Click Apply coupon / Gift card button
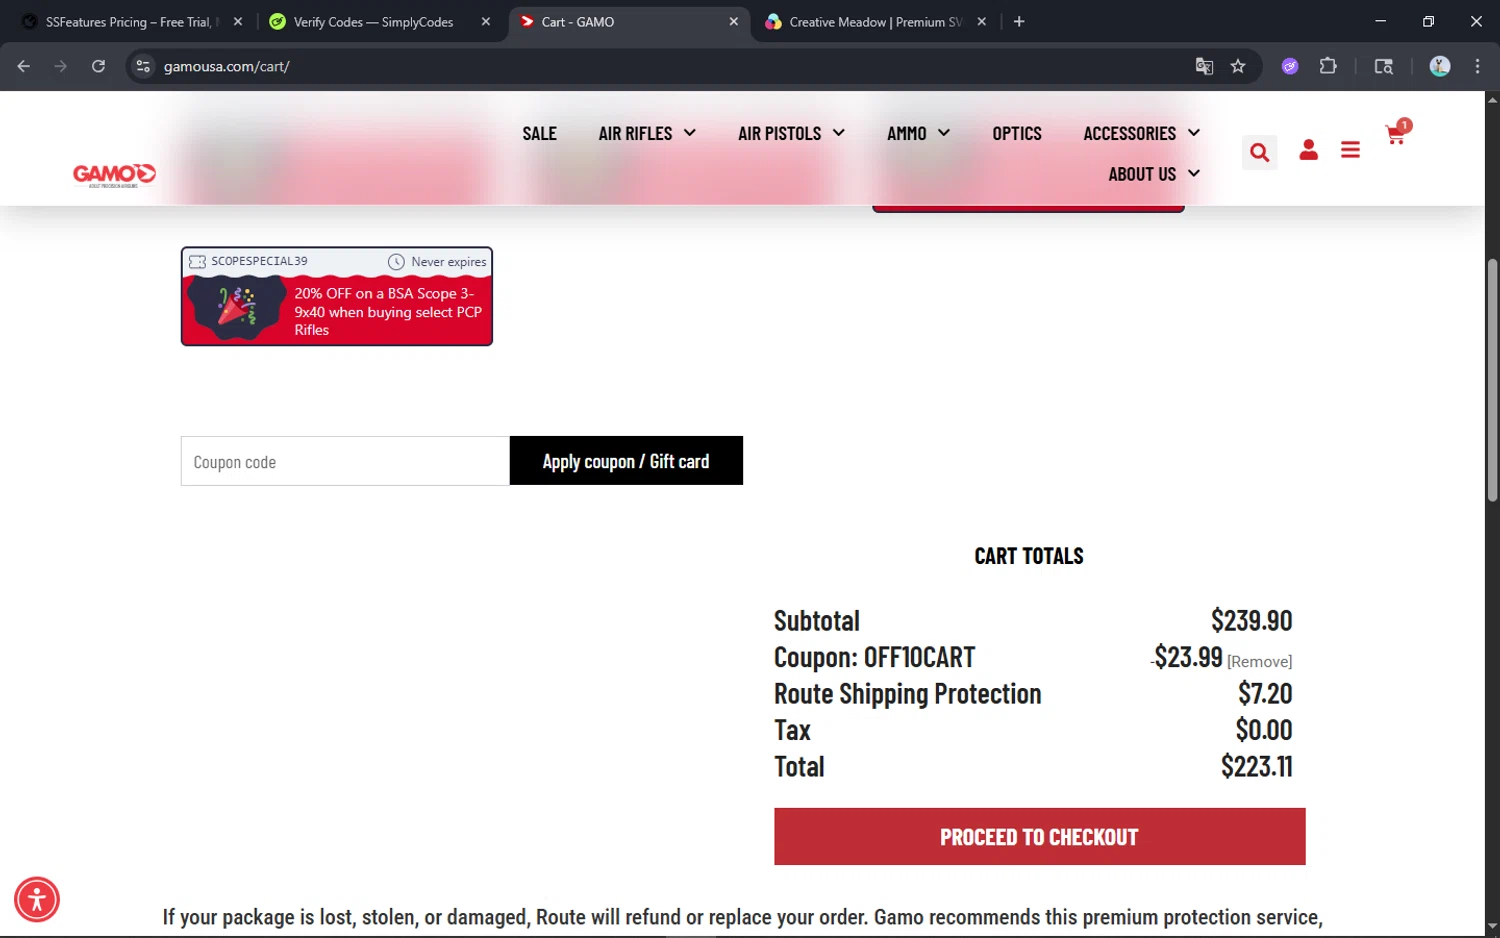The width and height of the screenshot is (1500, 938). pyautogui.click(x=626, y=461)
